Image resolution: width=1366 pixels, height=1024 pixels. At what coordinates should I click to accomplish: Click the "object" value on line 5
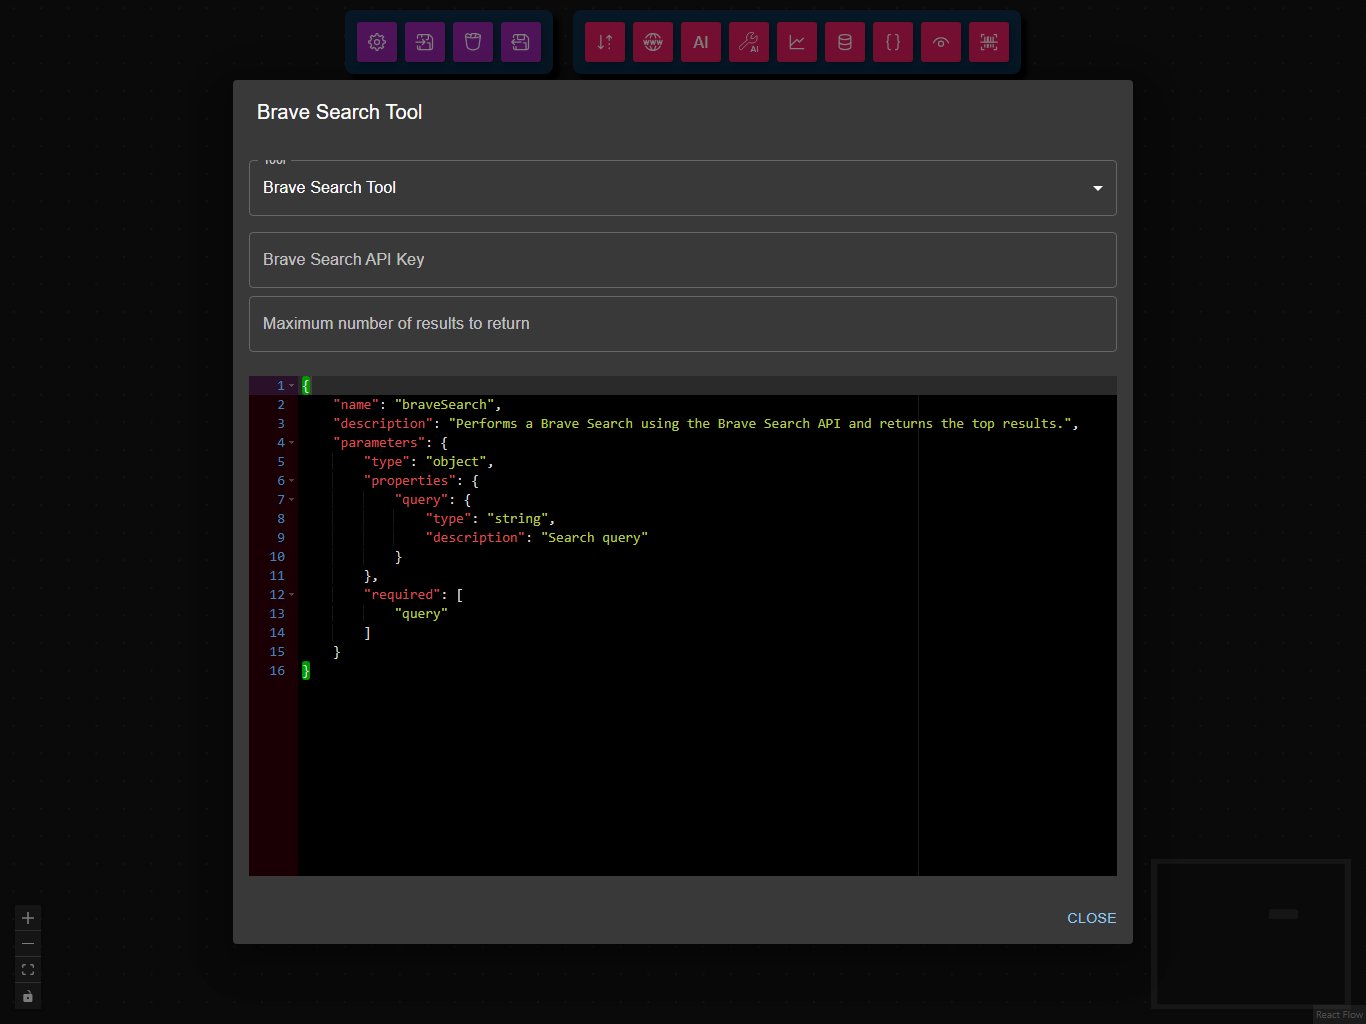pyautogui.click(x=456, y=462)
